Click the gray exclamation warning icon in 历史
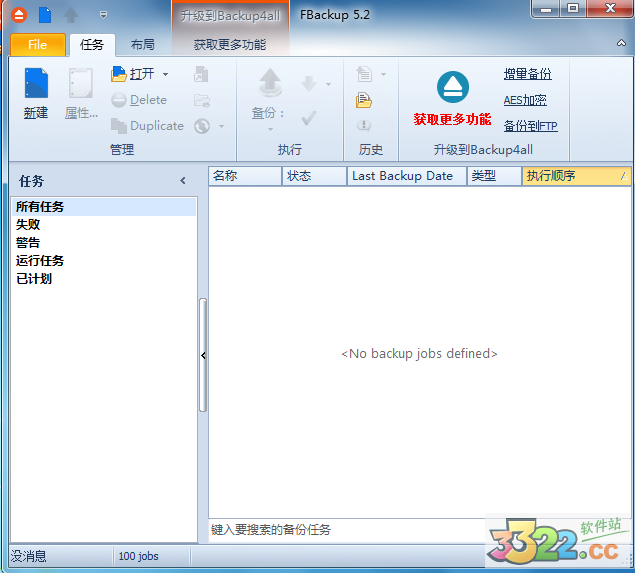 pos(364,125)
